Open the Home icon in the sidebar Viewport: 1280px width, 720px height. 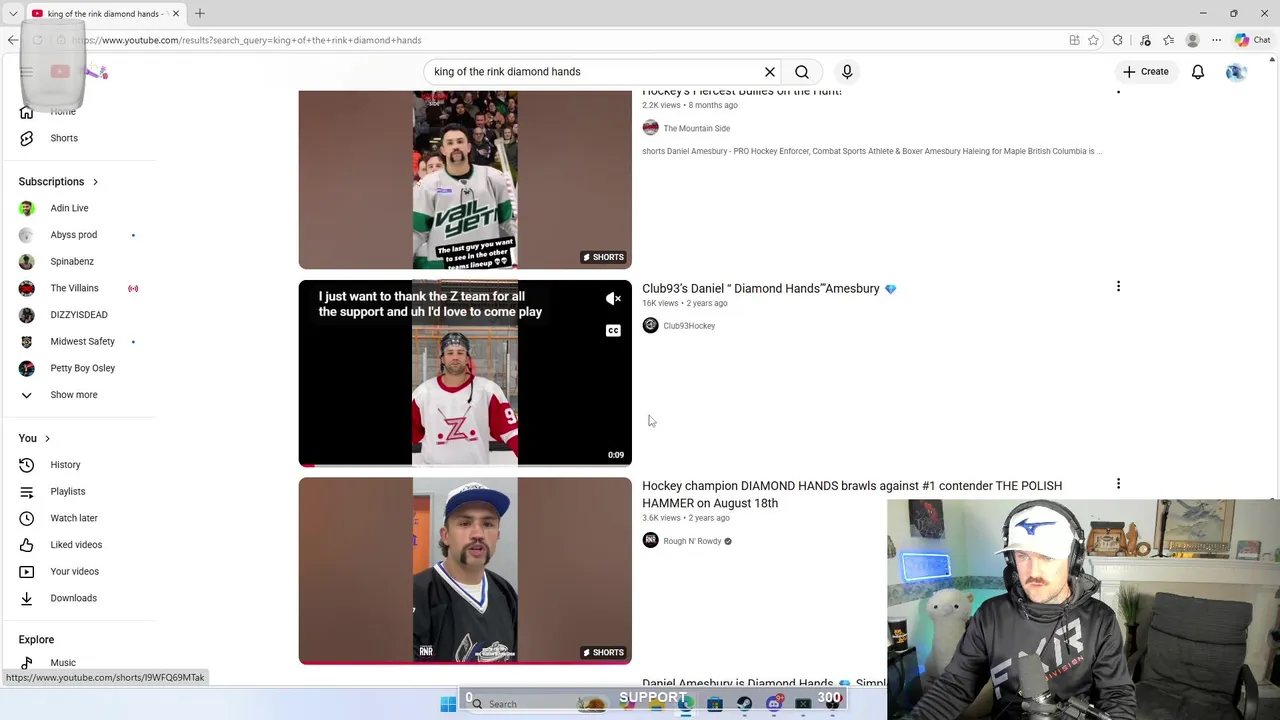pos(27,111)
